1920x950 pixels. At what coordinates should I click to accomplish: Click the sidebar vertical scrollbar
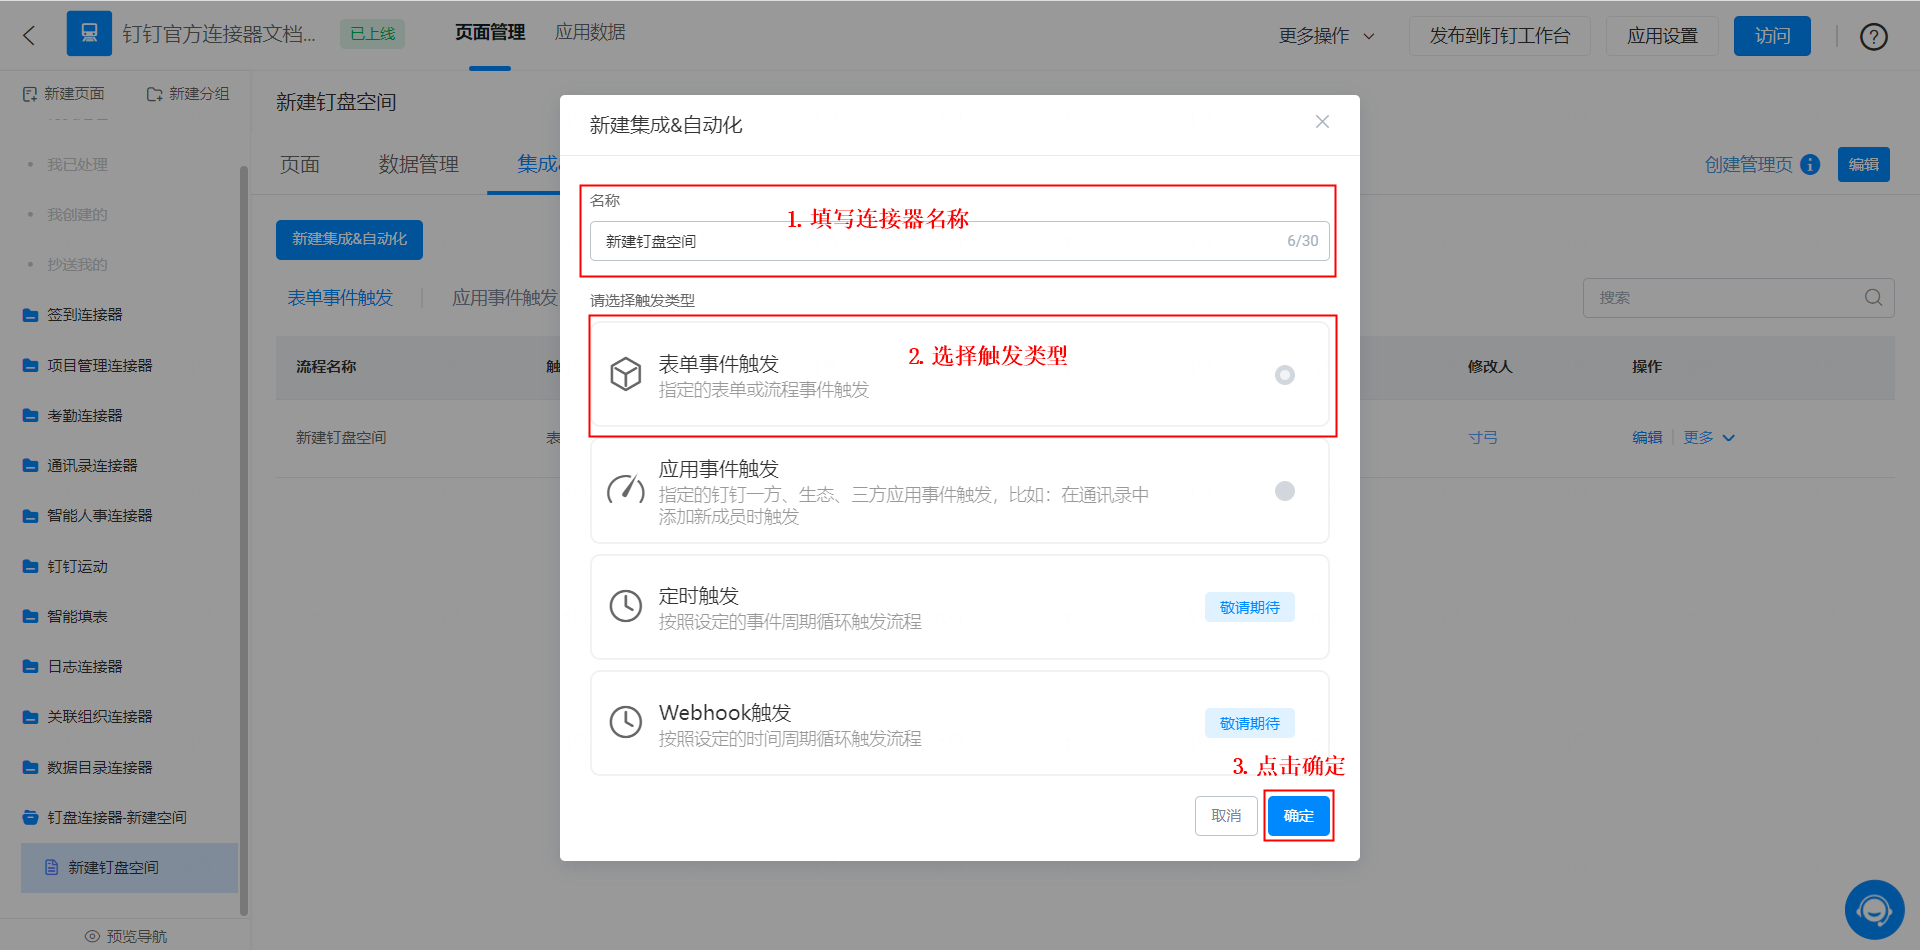click(x=243, y=540)
